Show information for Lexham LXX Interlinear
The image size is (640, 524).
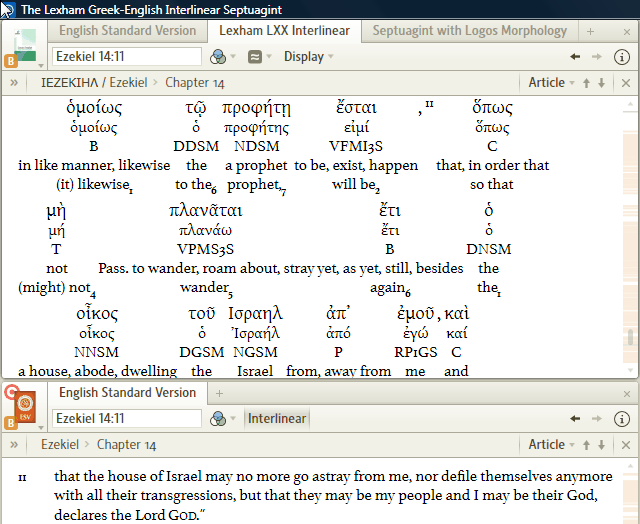(622, 57)
